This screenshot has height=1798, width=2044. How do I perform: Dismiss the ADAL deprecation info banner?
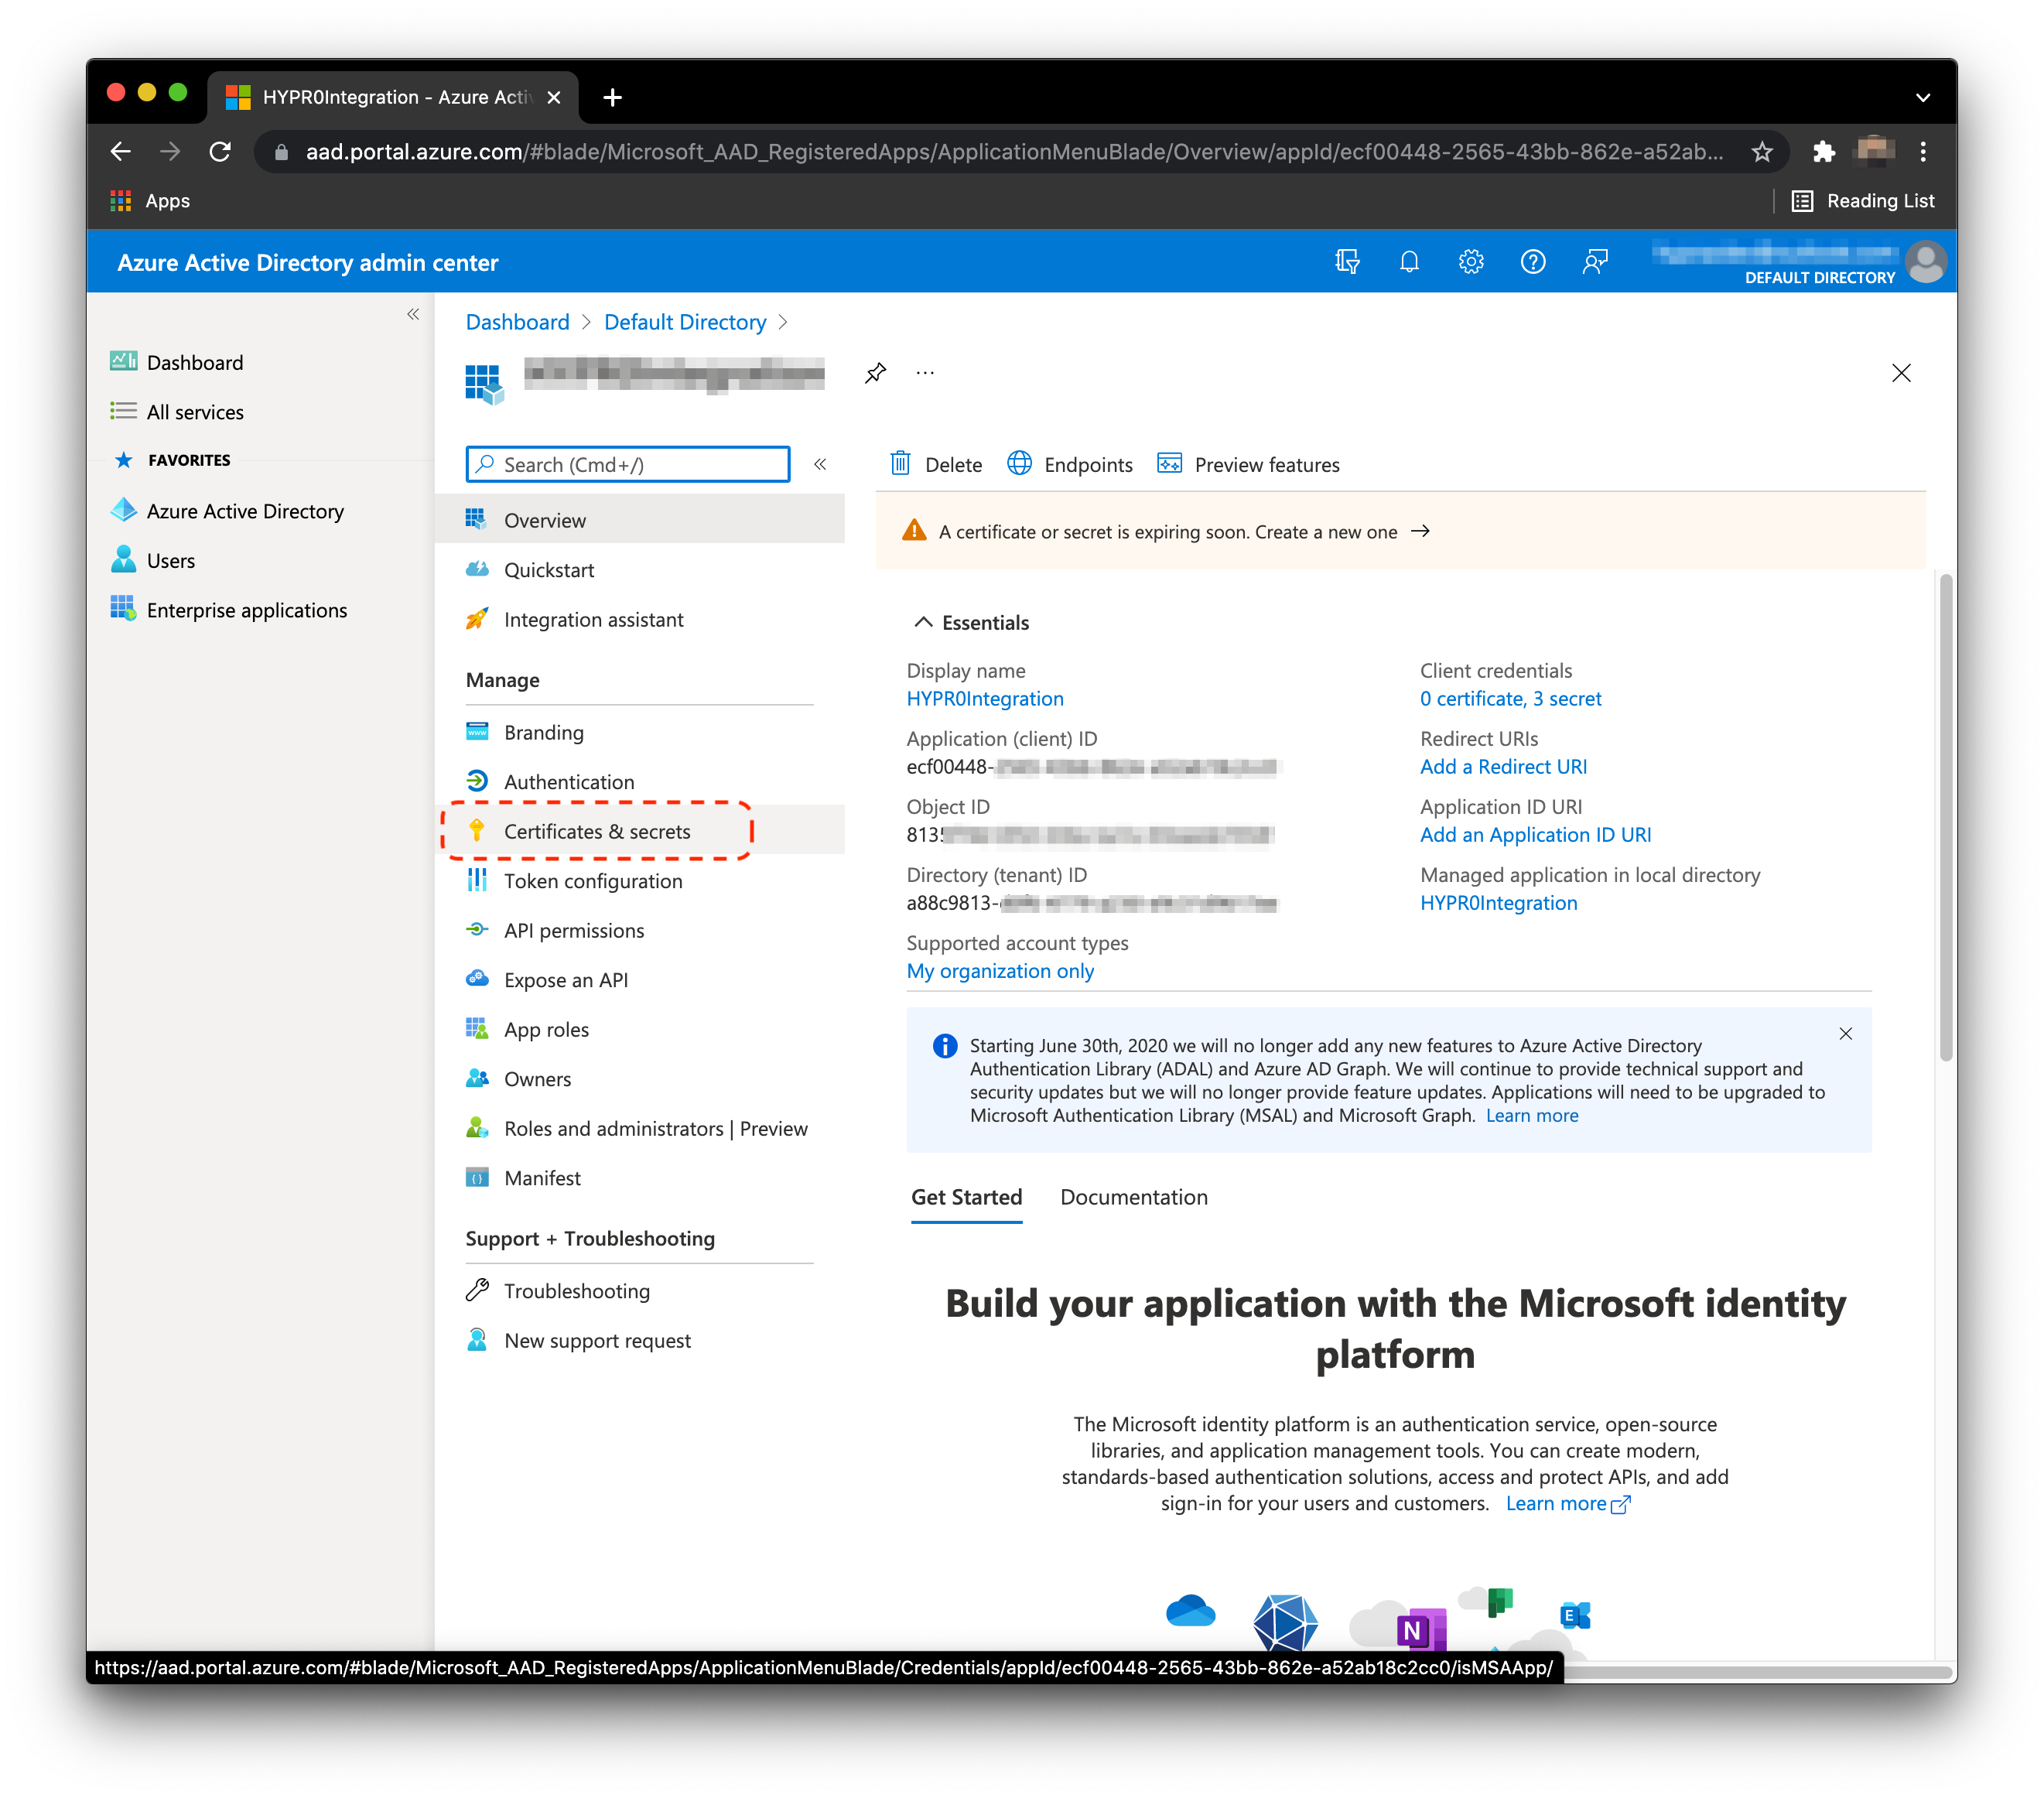[1845, 1034]
